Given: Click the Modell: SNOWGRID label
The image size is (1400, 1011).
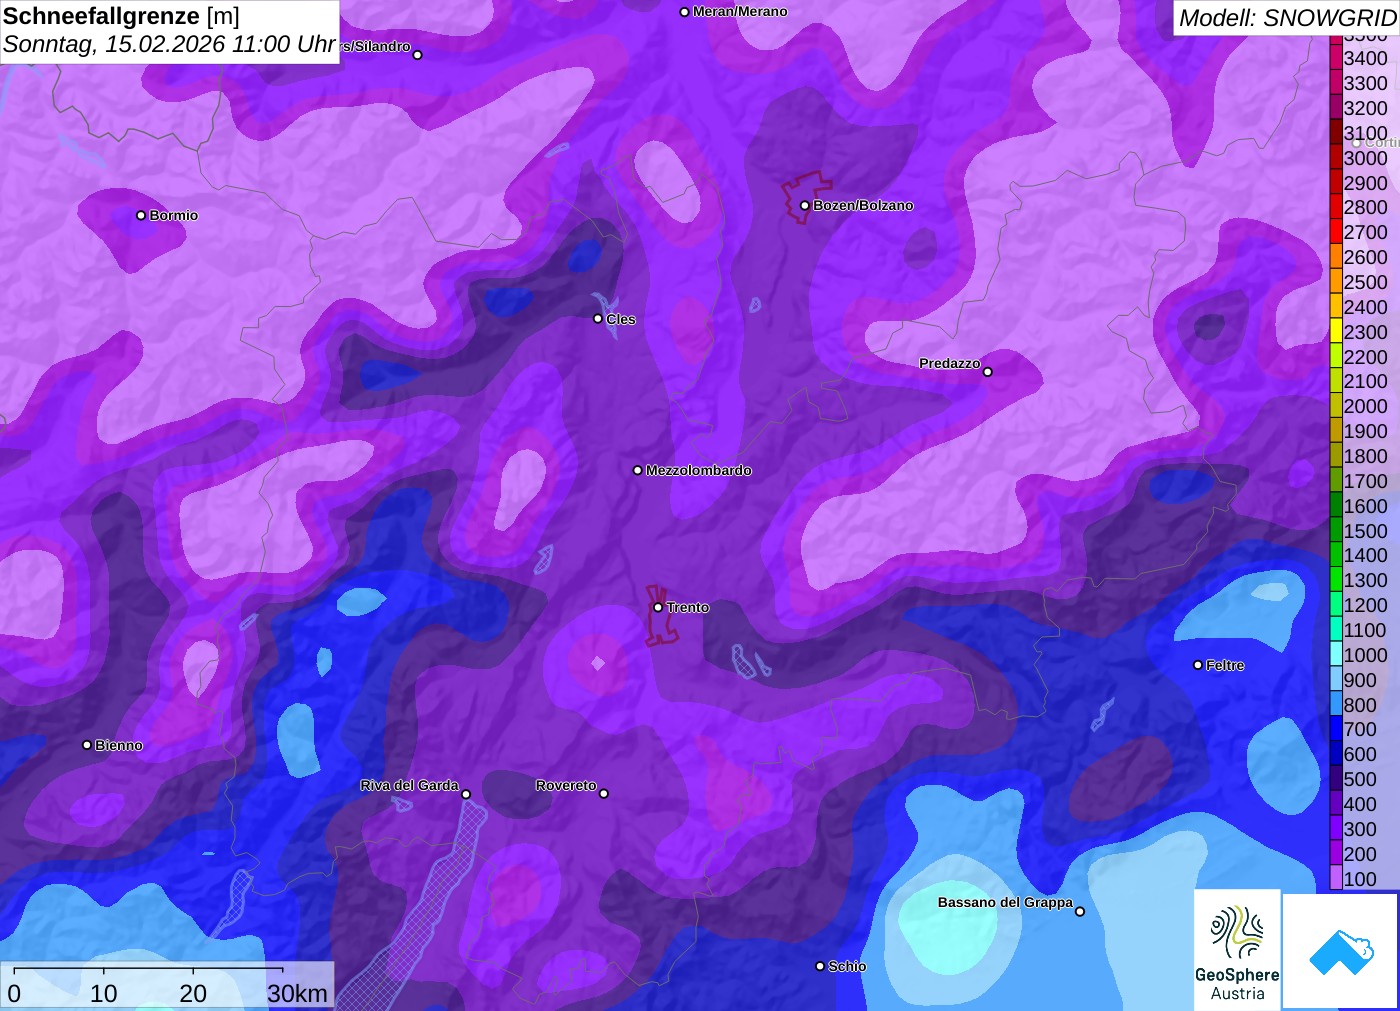Looking at the screenshot, I should 1287,18.
